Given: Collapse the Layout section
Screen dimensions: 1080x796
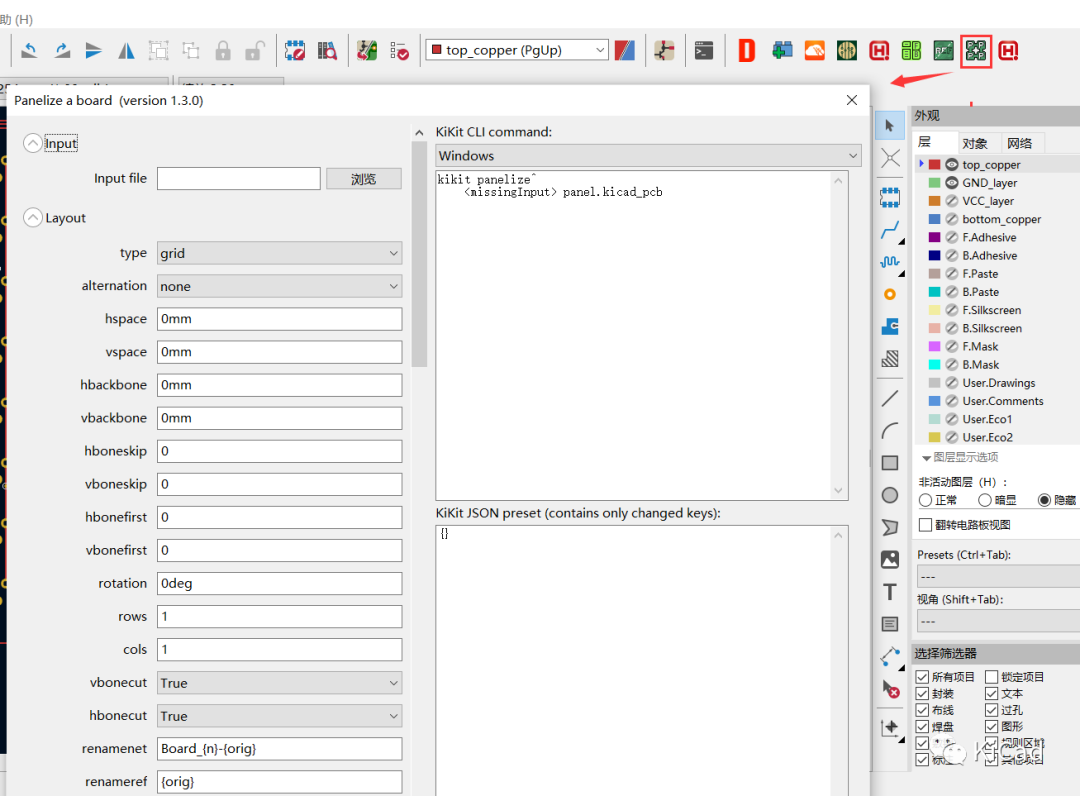Looking at the screenshot, I should point(32,218).
